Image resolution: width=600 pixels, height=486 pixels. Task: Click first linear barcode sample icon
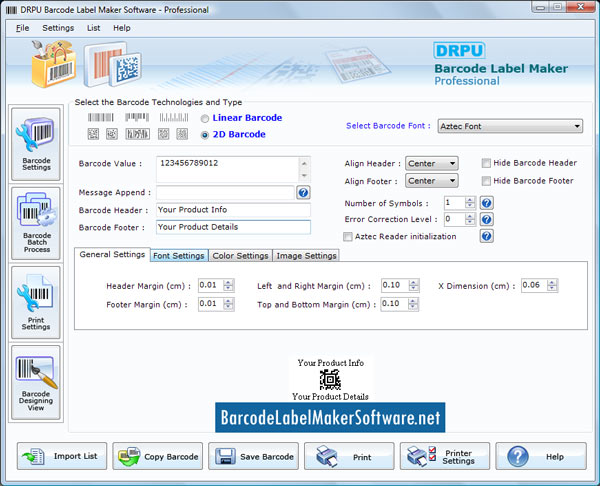(x=101, y=117)
